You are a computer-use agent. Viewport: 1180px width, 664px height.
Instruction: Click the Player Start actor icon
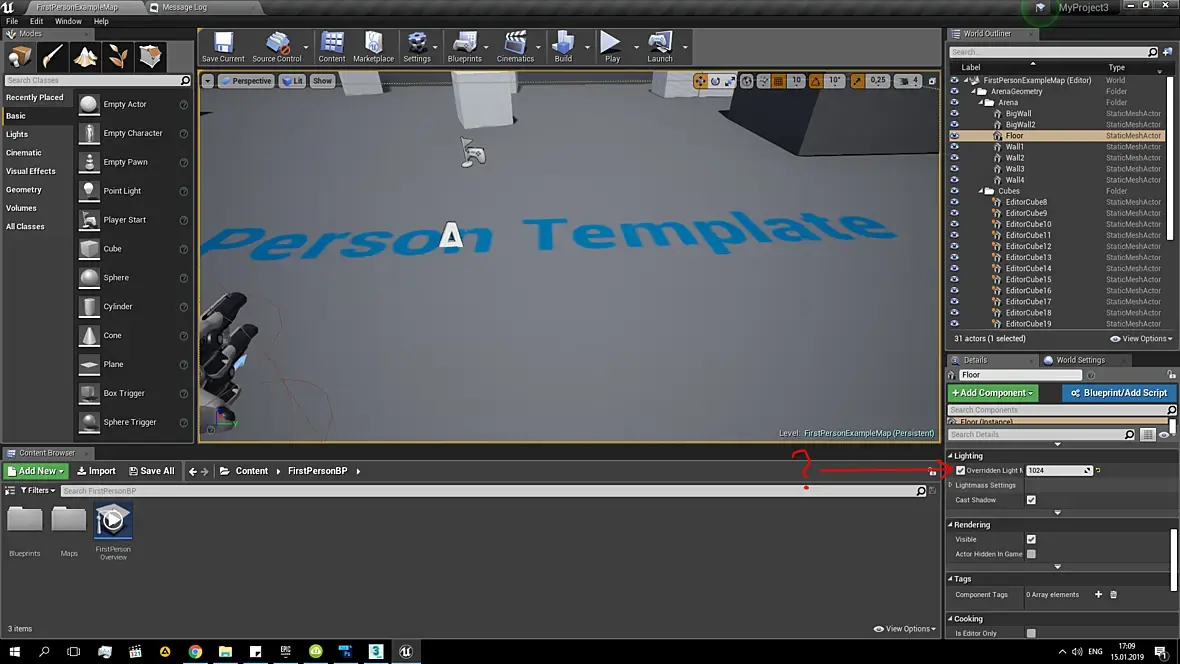(89, 220)
